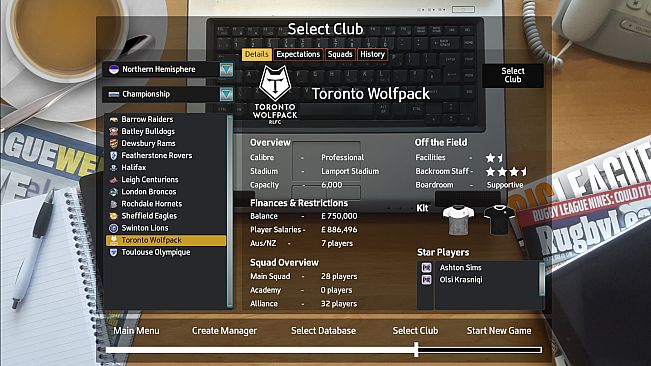
Task: Go back to Main Menu
Action: (x=136, y=331)
